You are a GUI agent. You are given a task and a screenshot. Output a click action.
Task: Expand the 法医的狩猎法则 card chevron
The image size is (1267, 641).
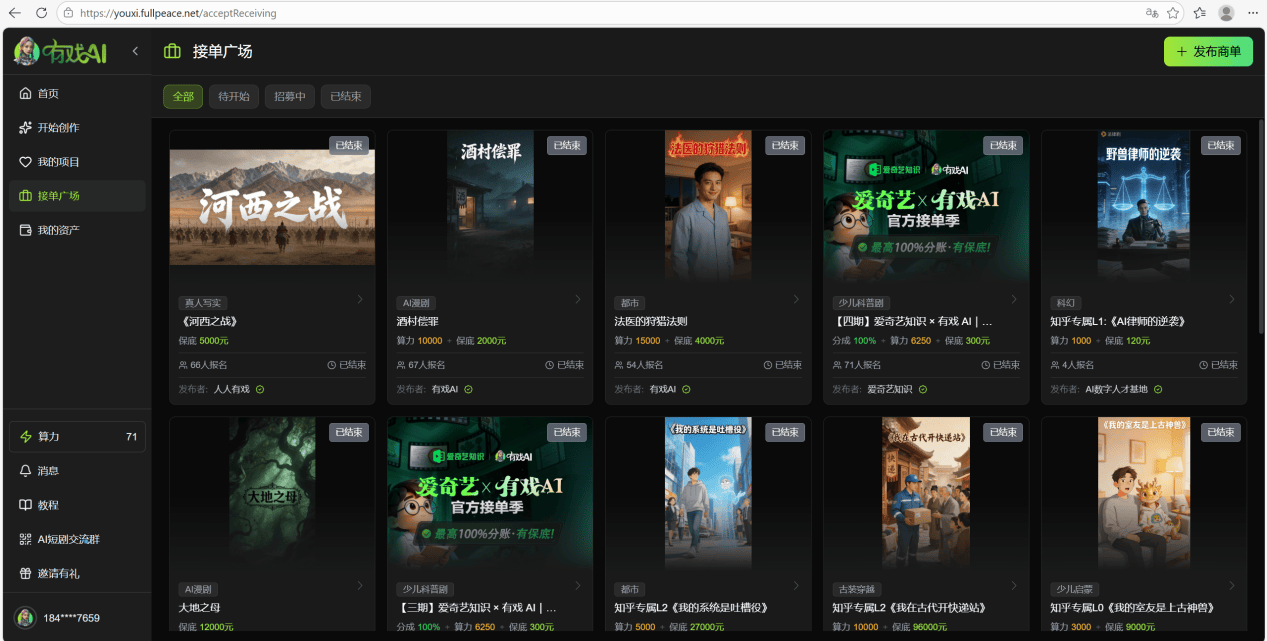pyautogui.click(x=796, y=299)
